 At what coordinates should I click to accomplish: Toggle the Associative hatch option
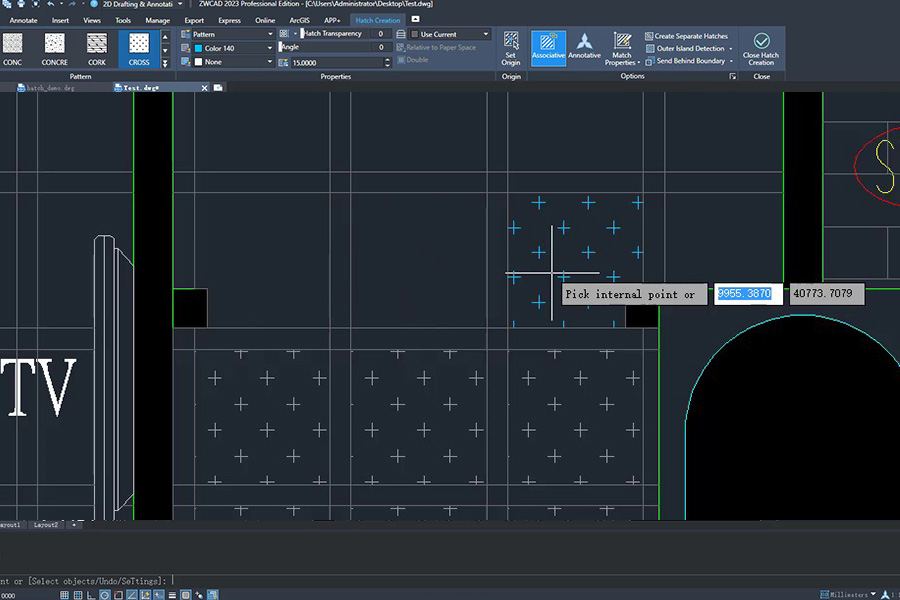tap(548, 48)
